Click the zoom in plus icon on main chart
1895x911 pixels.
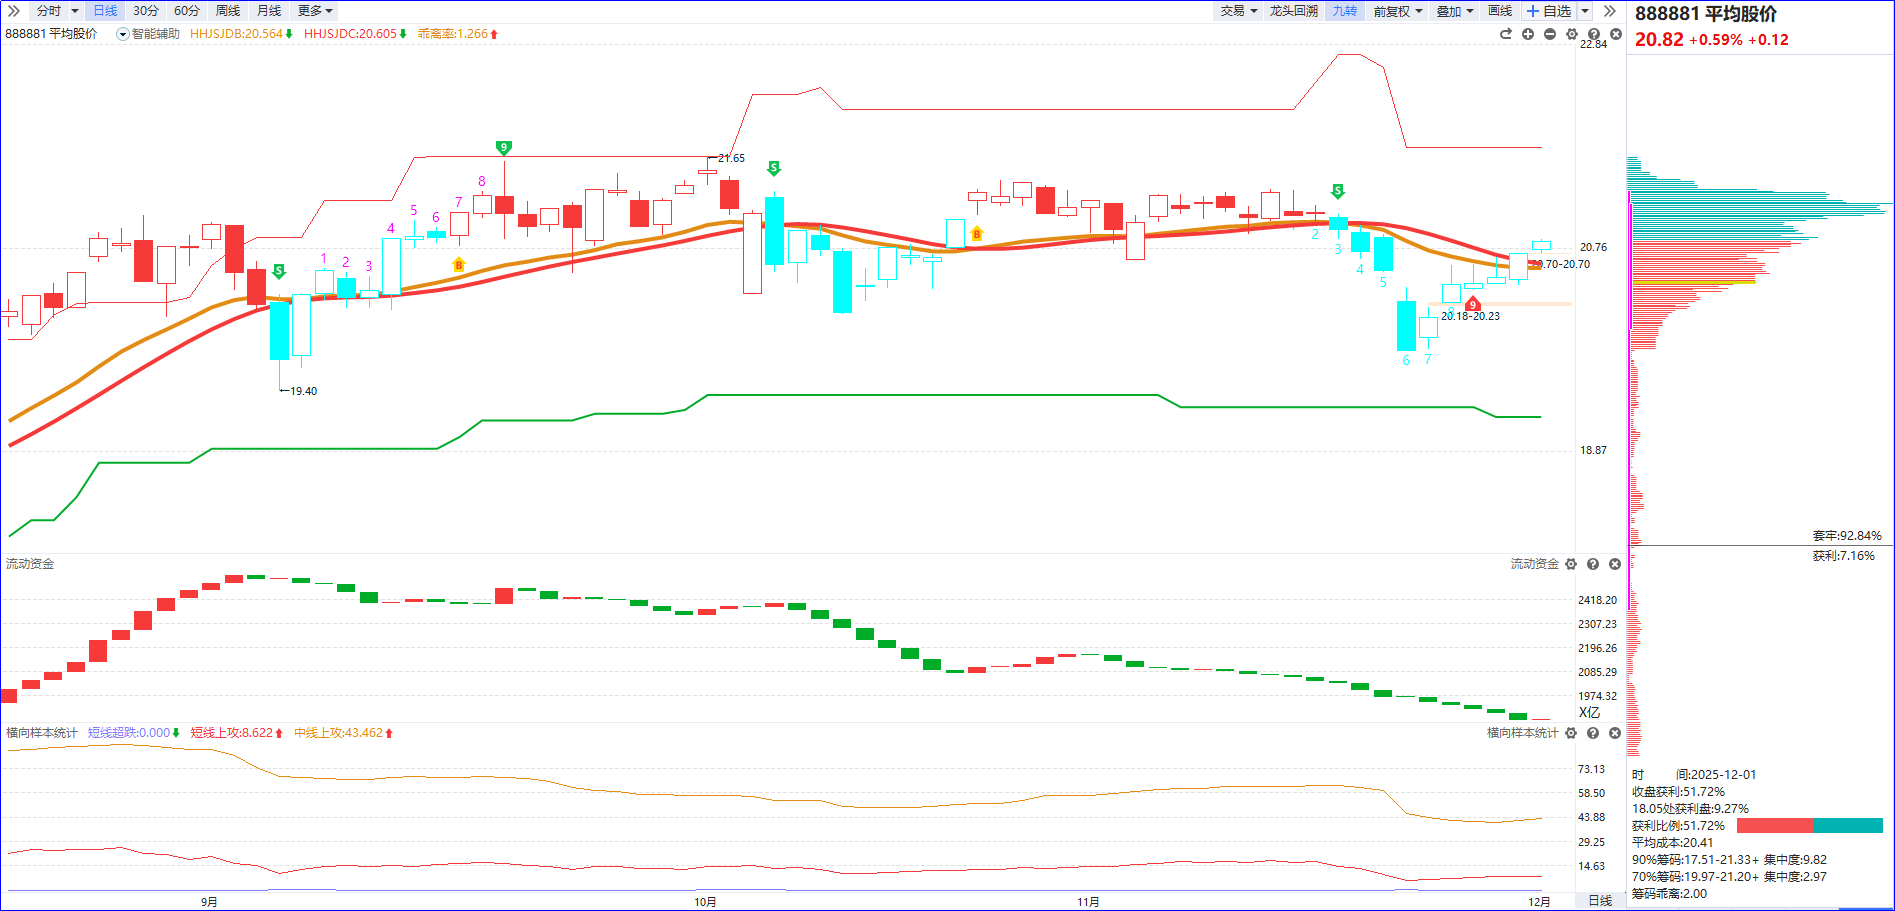(1528, 34)
